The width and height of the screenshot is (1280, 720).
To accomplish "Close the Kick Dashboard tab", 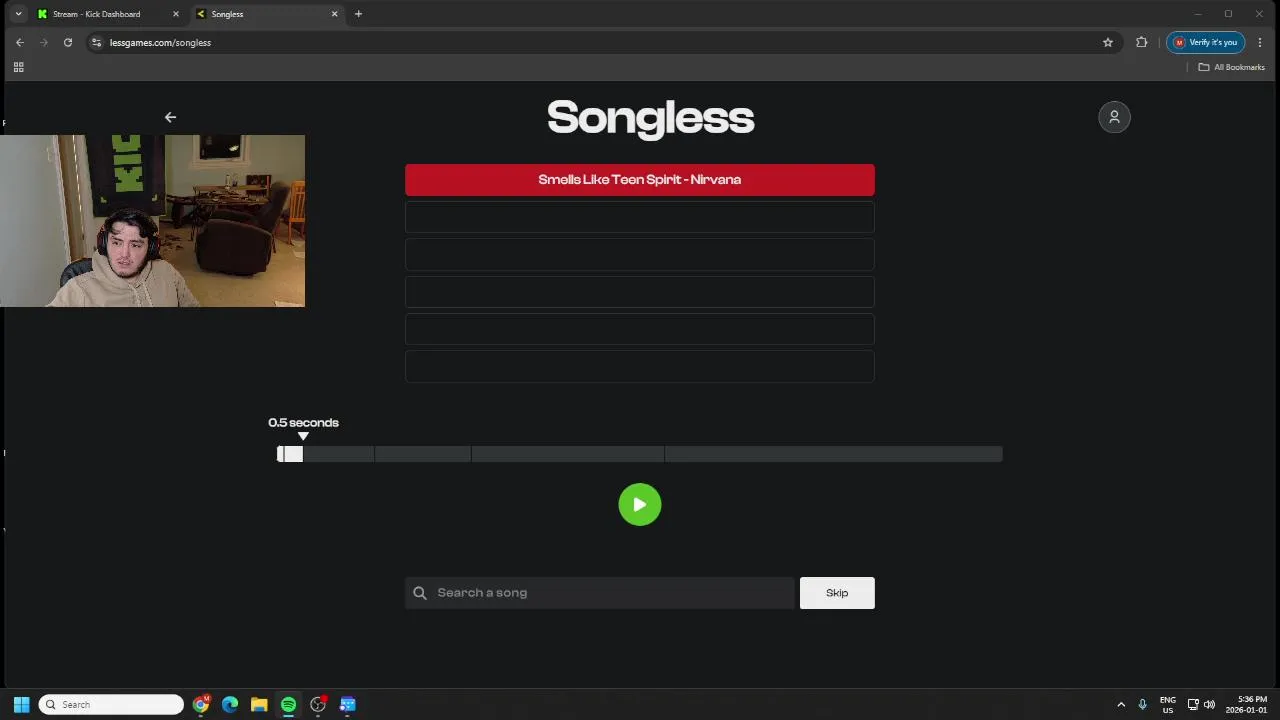I will [176, 14].
